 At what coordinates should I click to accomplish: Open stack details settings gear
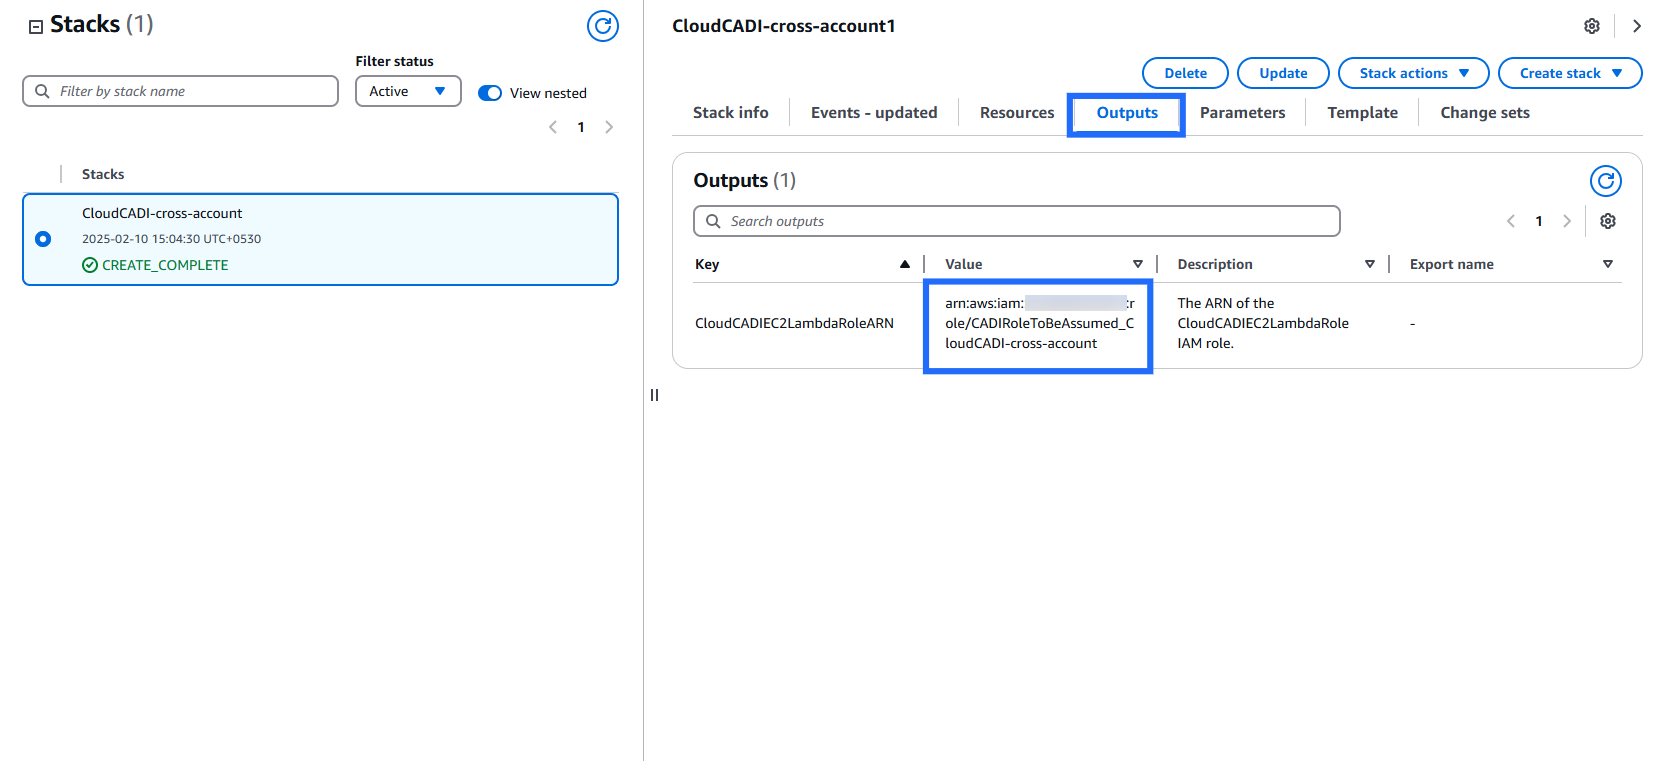click(x=1591, y=26)
